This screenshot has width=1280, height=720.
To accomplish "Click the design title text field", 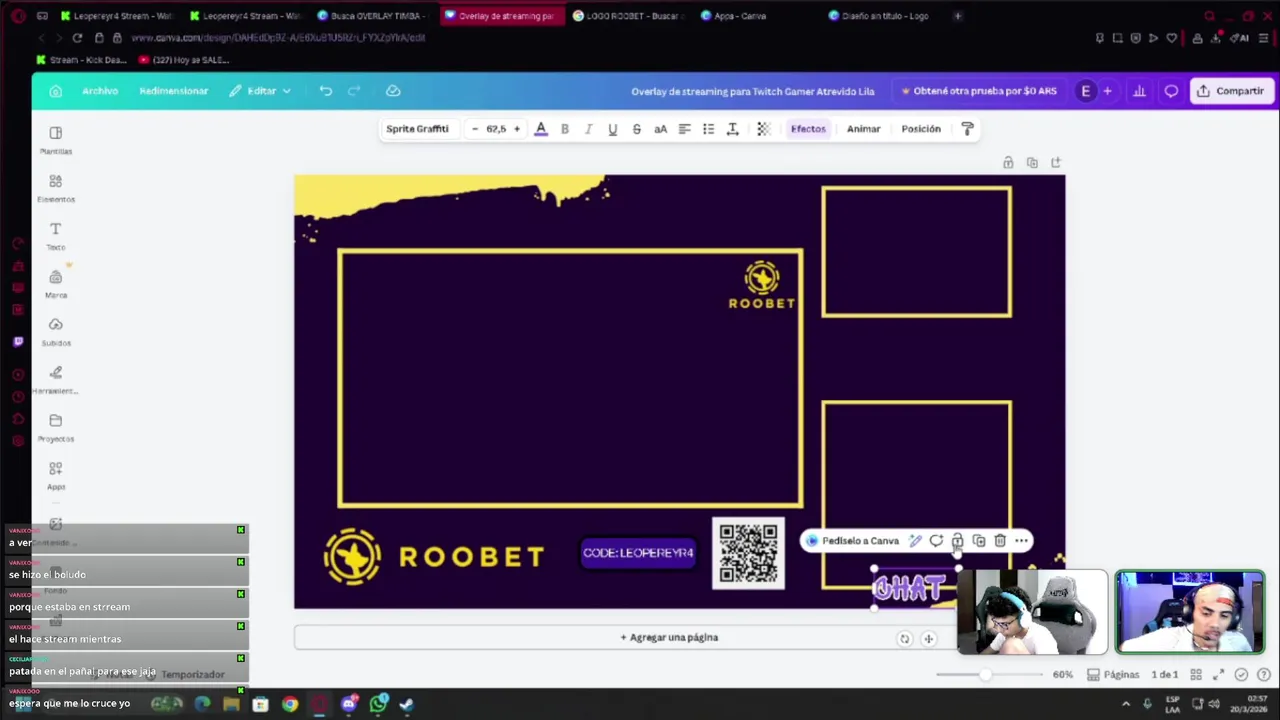I will tap(753, 91).
